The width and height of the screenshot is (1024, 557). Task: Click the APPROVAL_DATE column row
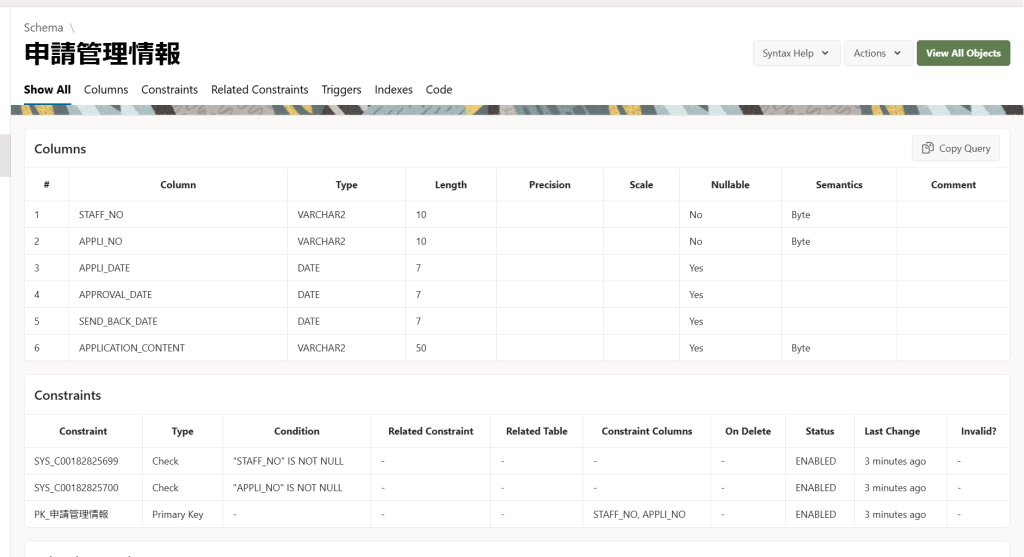click(x=115, y=295)
